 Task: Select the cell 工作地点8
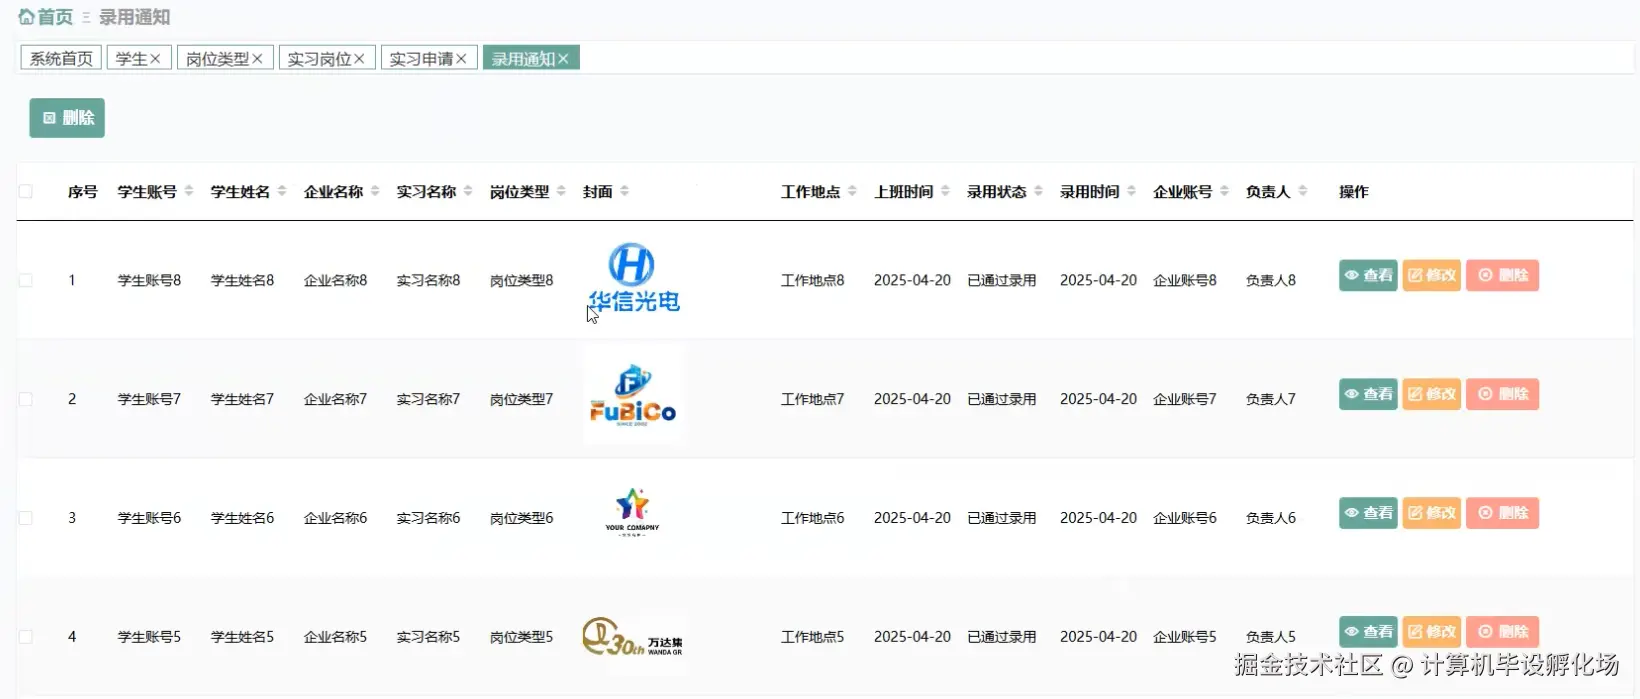point(812,280)
